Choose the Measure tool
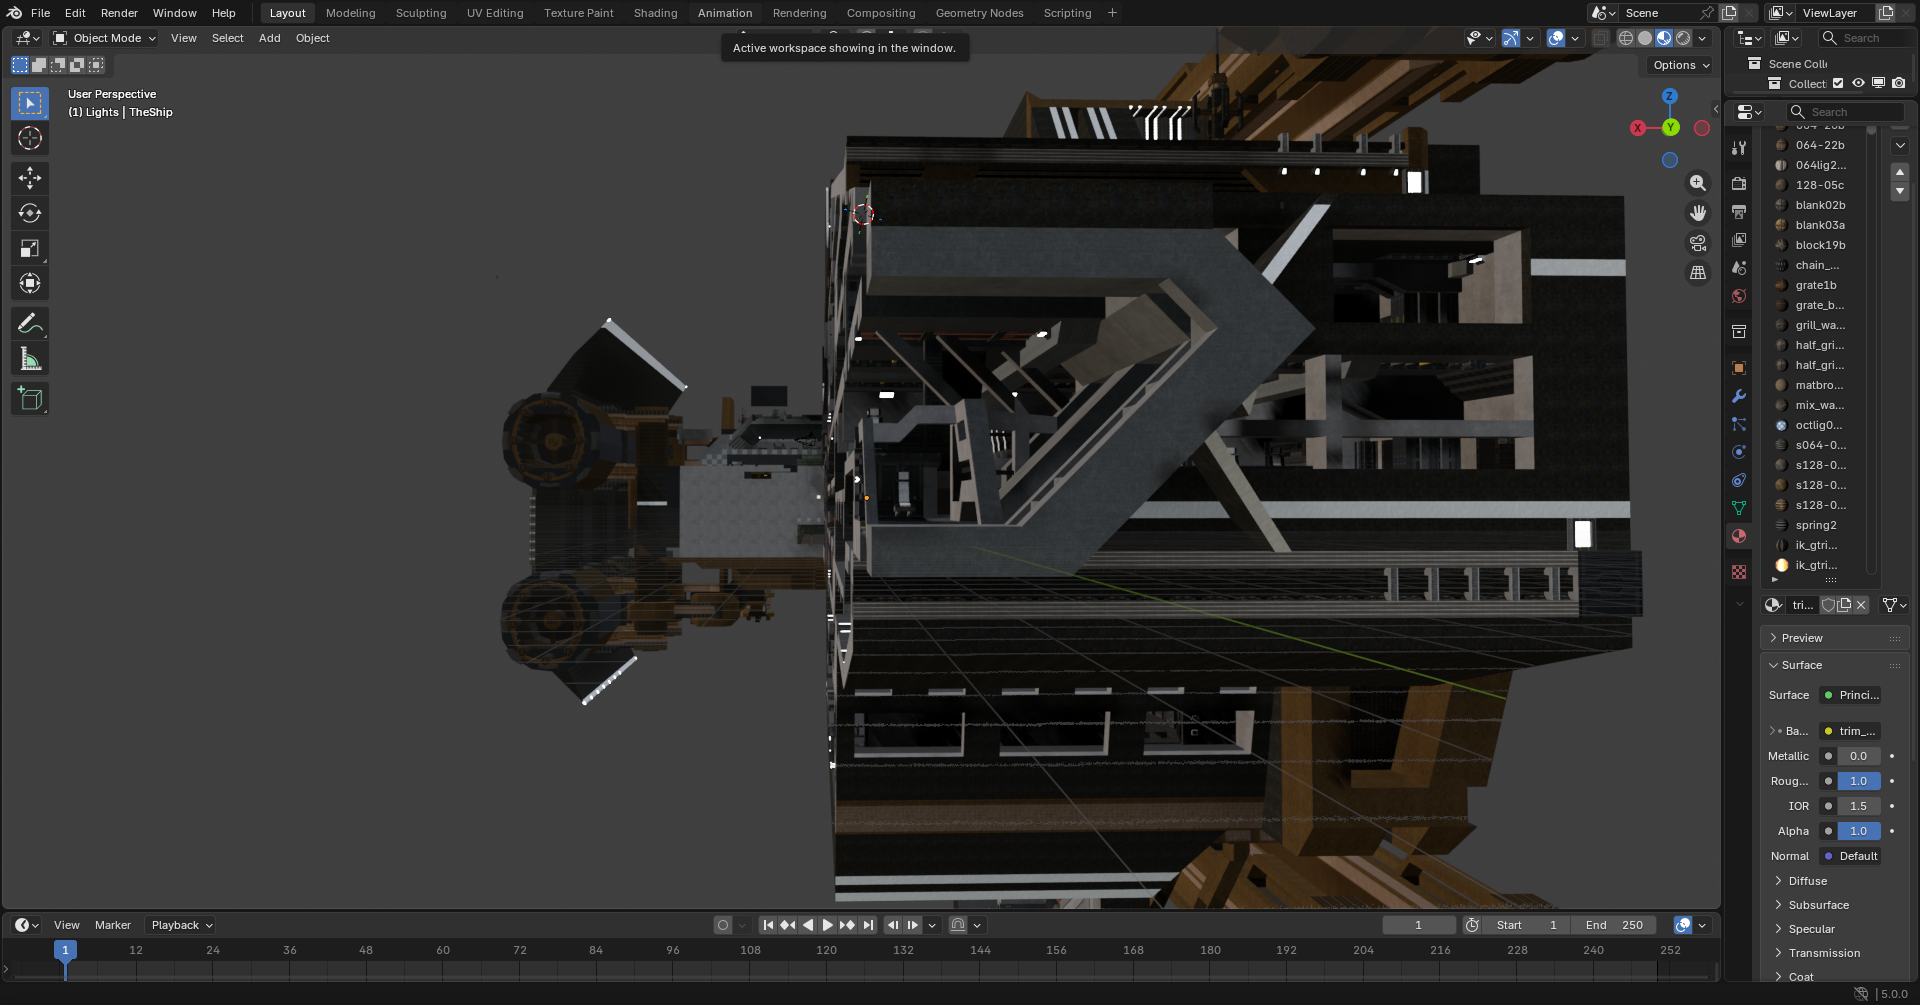Screen dimensions: 1920x1005 [x=30, y=359]
